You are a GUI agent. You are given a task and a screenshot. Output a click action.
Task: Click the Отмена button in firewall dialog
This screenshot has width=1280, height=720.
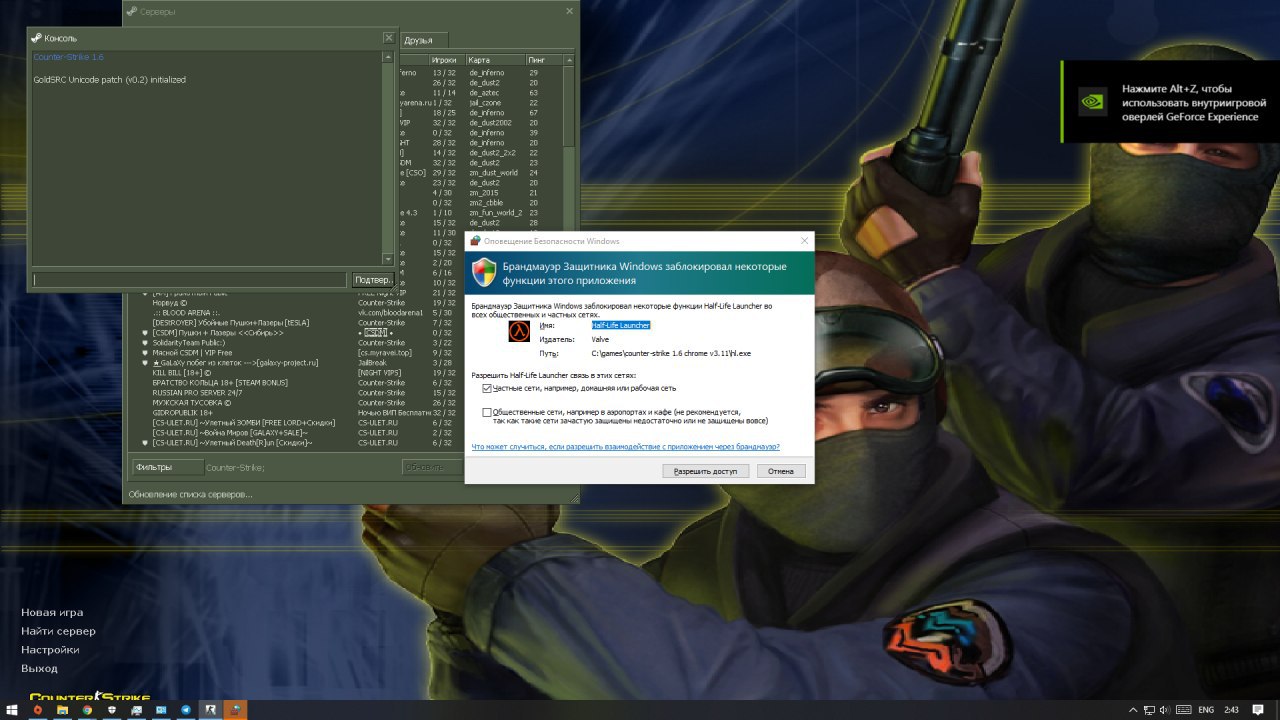781,471
